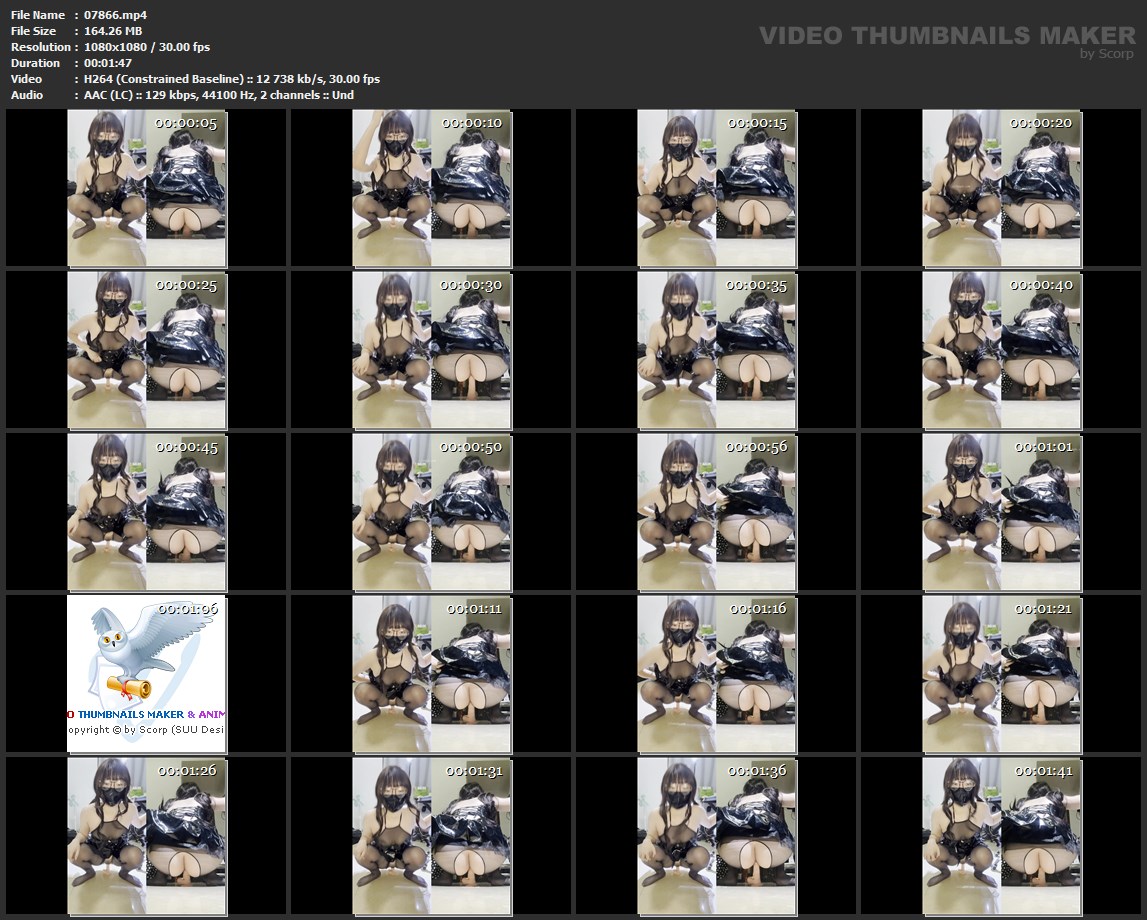Click the thumbnail marked 00:01:36
Viewport: 1147px width, 920px height.
(x=717, y=836)
